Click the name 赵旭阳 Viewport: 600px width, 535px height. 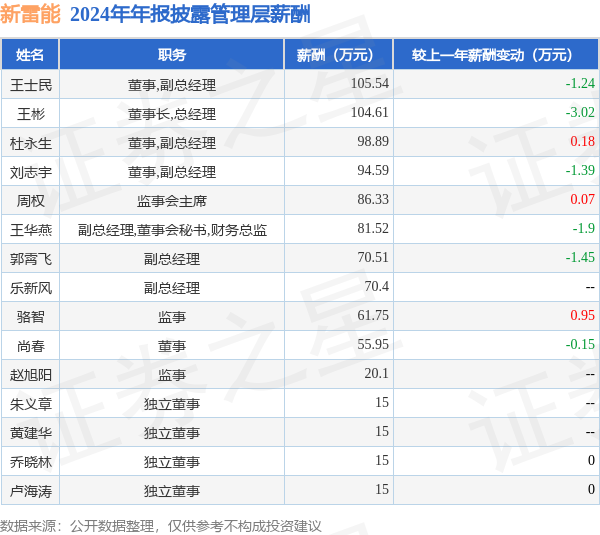click(x=31, y=375)
